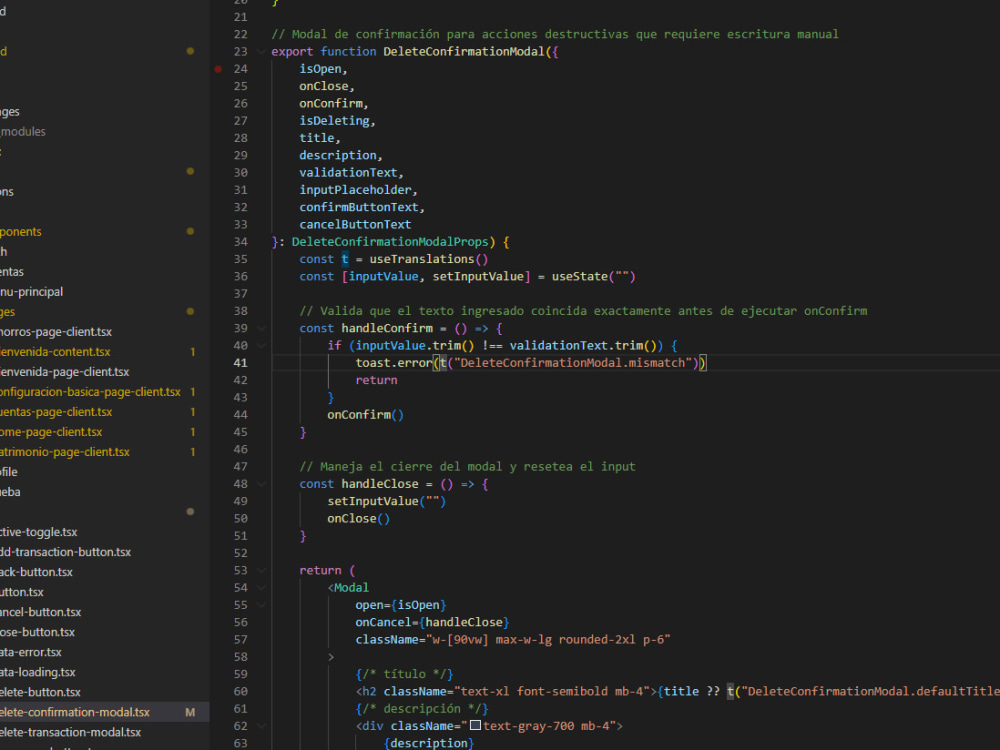Remove the breakpoint dot on line 24
The width and height of the screenshot is (1000, 750).
218,69
